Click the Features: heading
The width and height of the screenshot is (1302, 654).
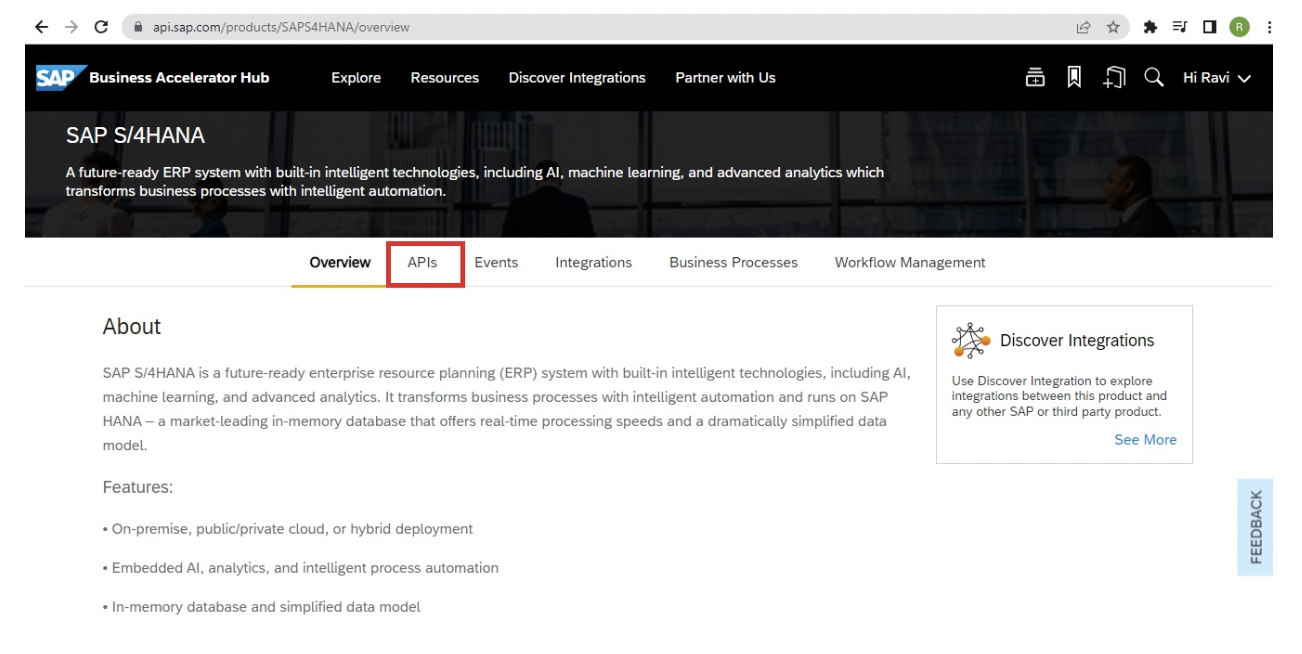(x=138, y=488)
